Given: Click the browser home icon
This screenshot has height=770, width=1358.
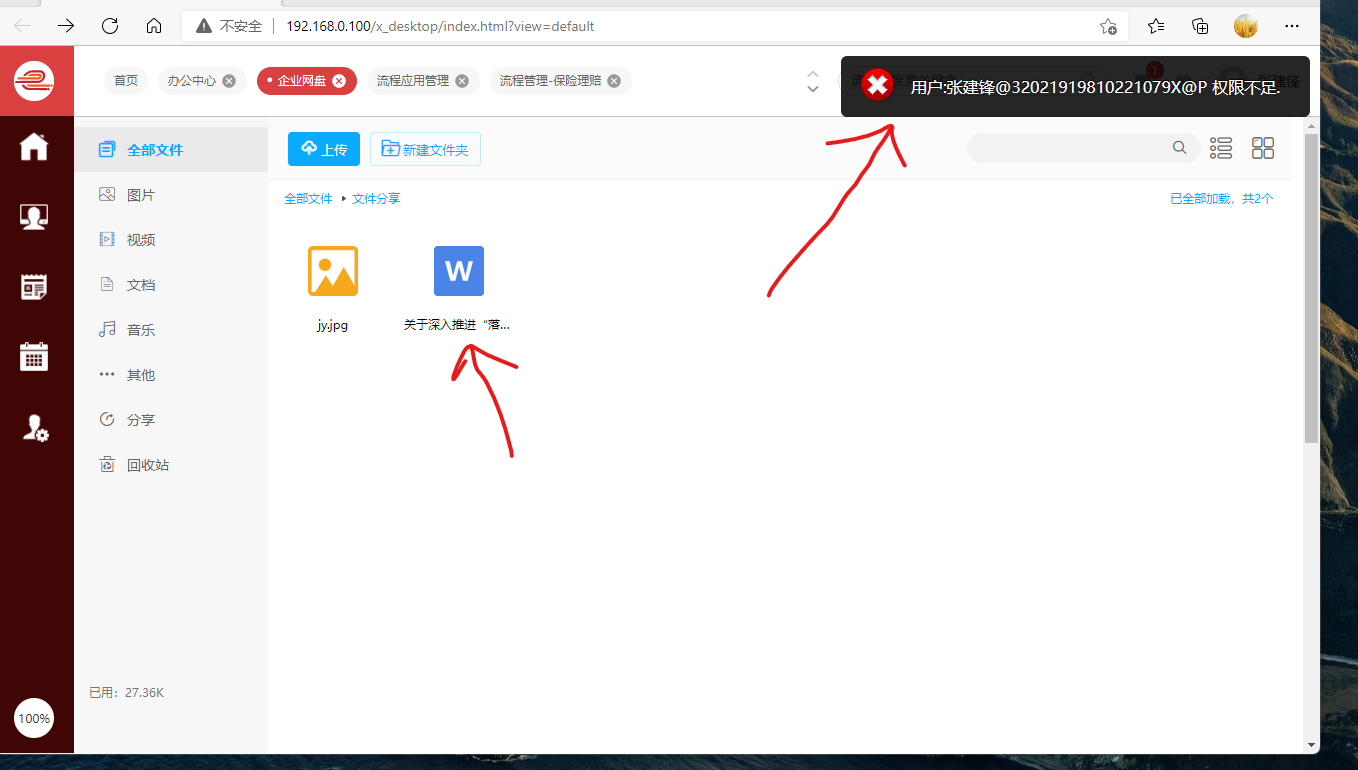Looking at the screenshot, I should (154, 26).
